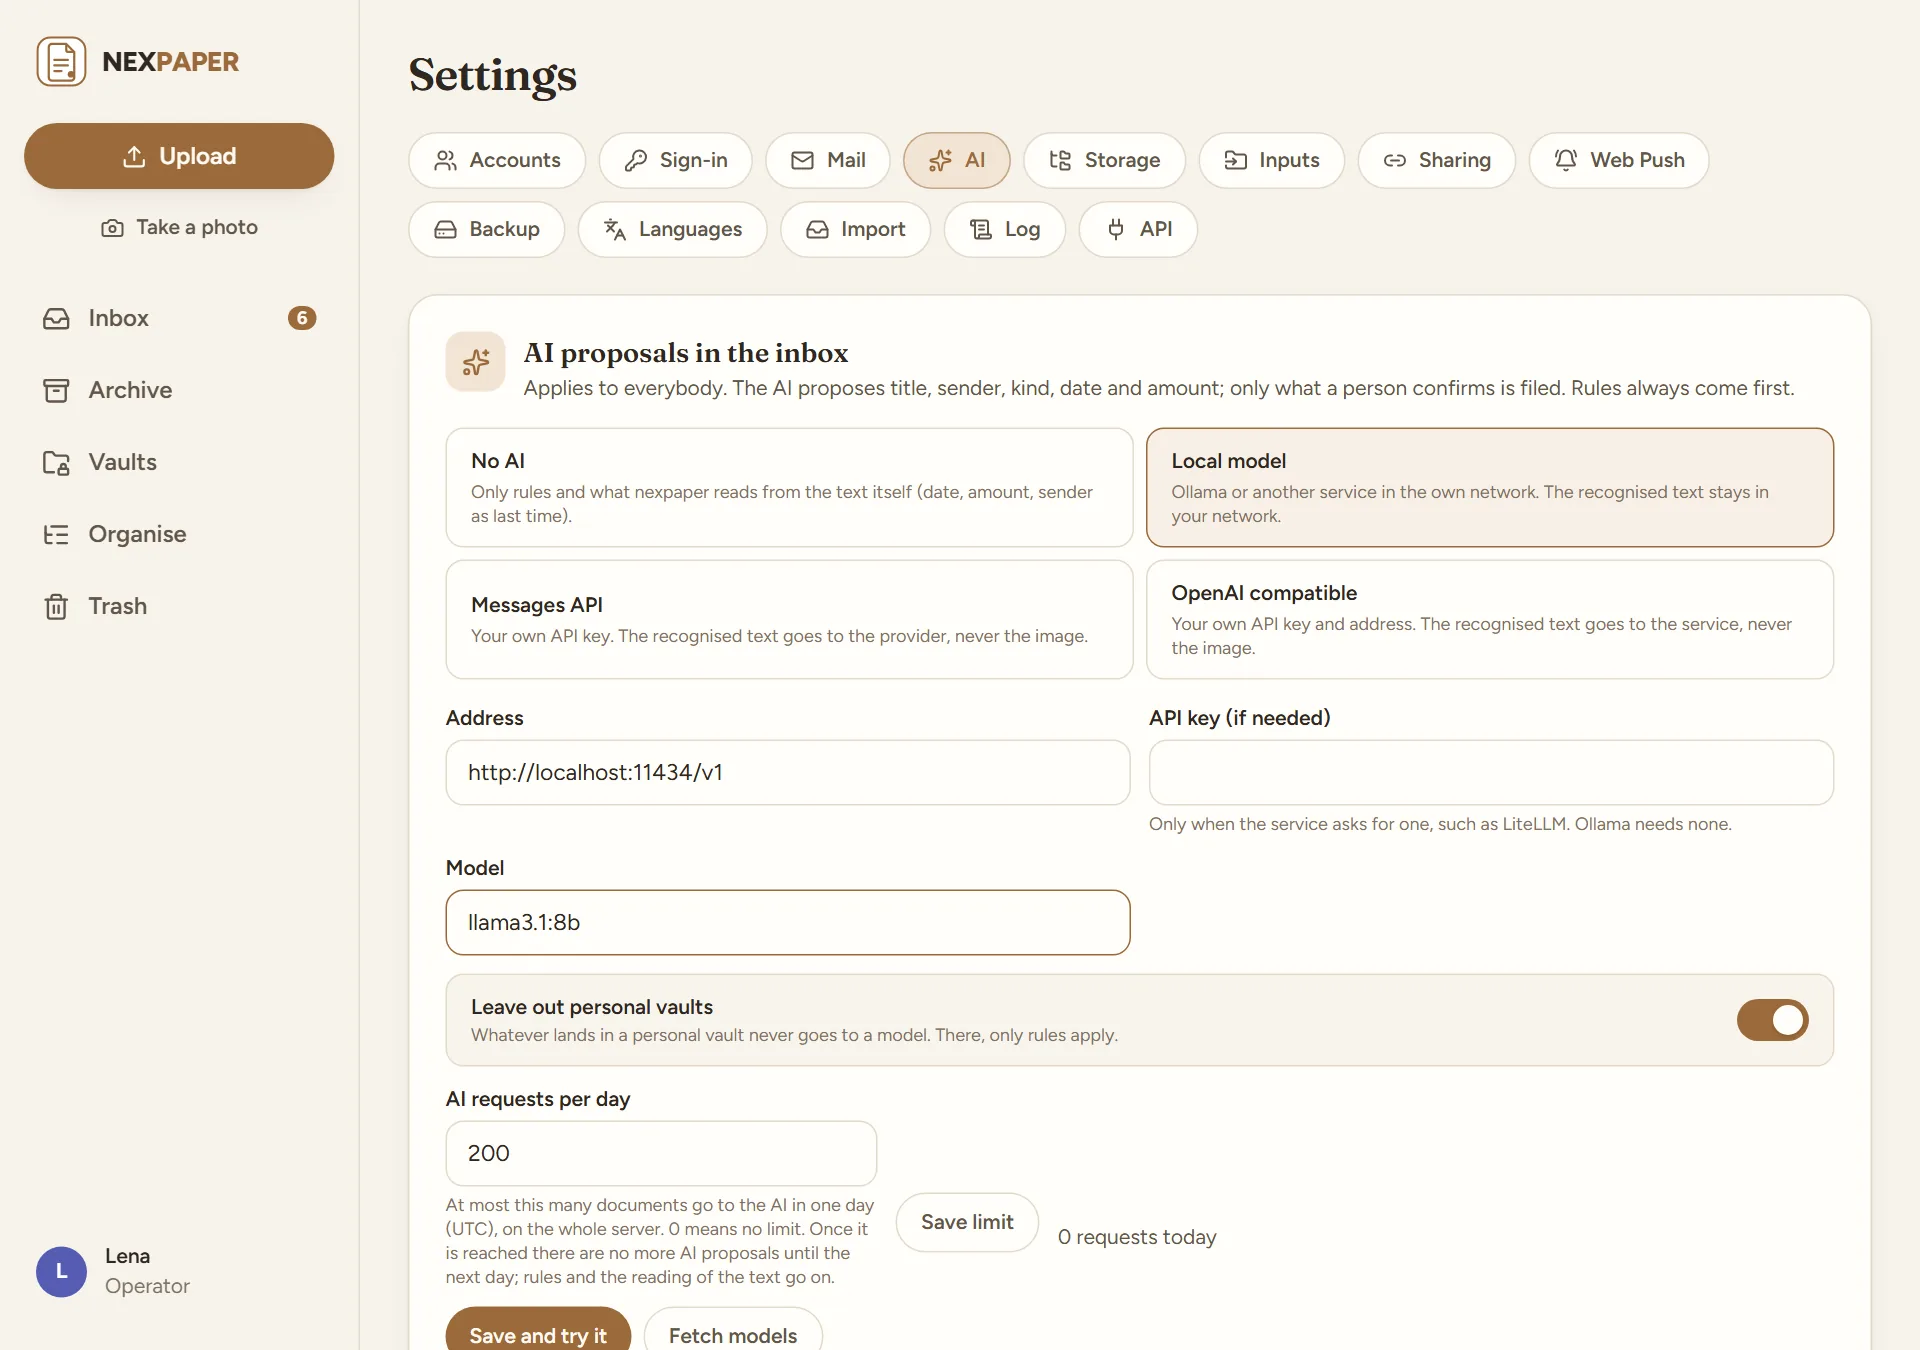Image resolution: width=1920 pixels, height=1350 pixels.
Task: Switch to the Accounts settings tab
Action: click(x=497, y=160)
